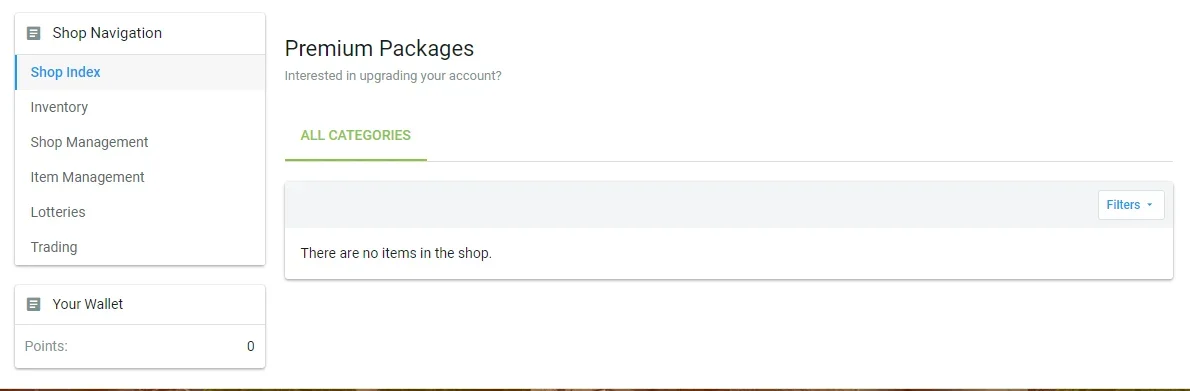The height and width of the screenshot is (391, 1190).
Task: Click the small caret arrow beside Filters
Action: [1149, 205]
